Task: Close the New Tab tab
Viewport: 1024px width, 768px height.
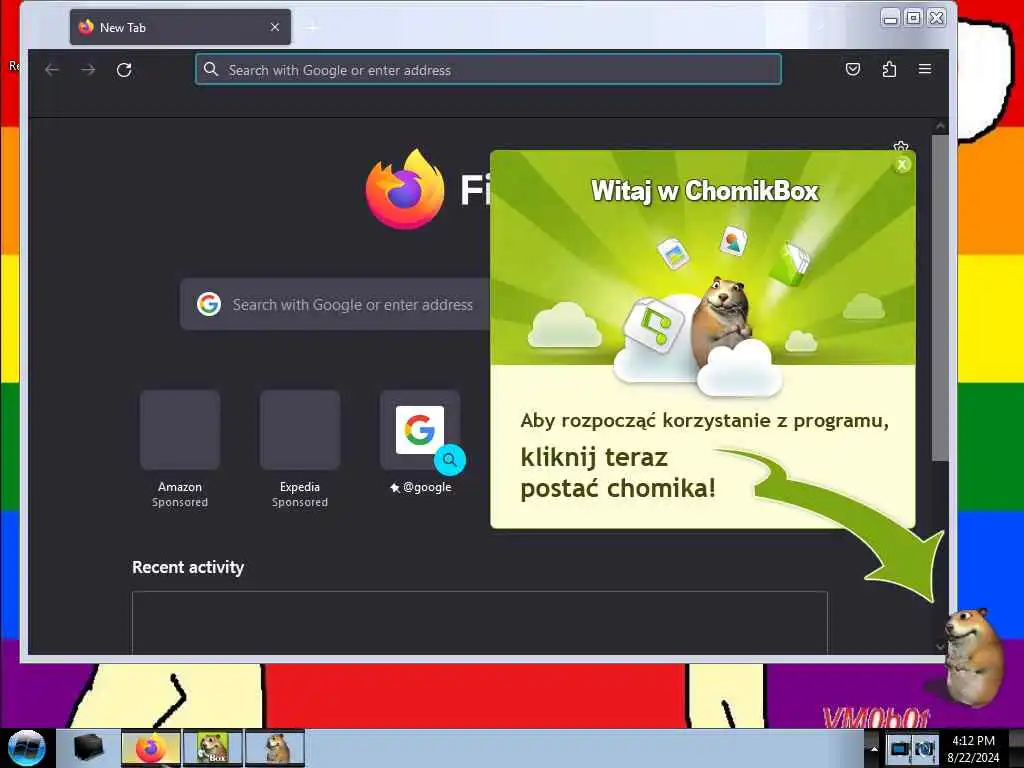Action: click(x=275, y=27)
